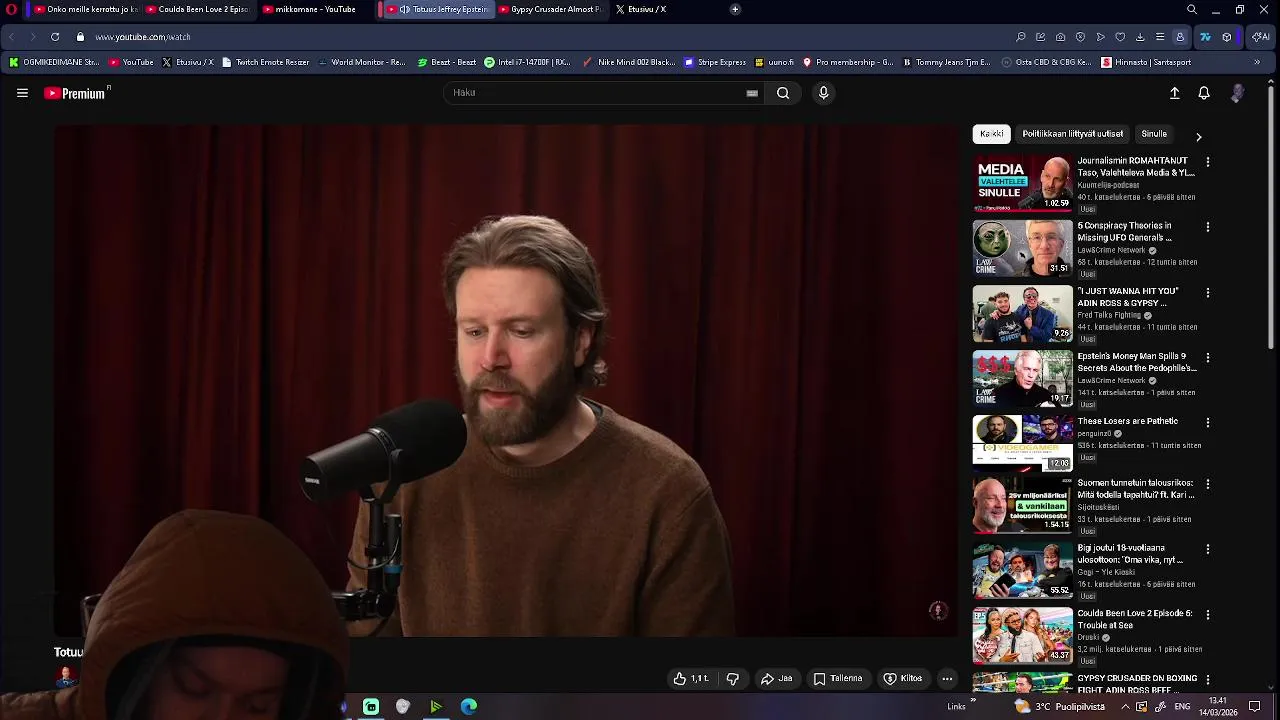Open the Epstein's Money Man video title

1137,362
